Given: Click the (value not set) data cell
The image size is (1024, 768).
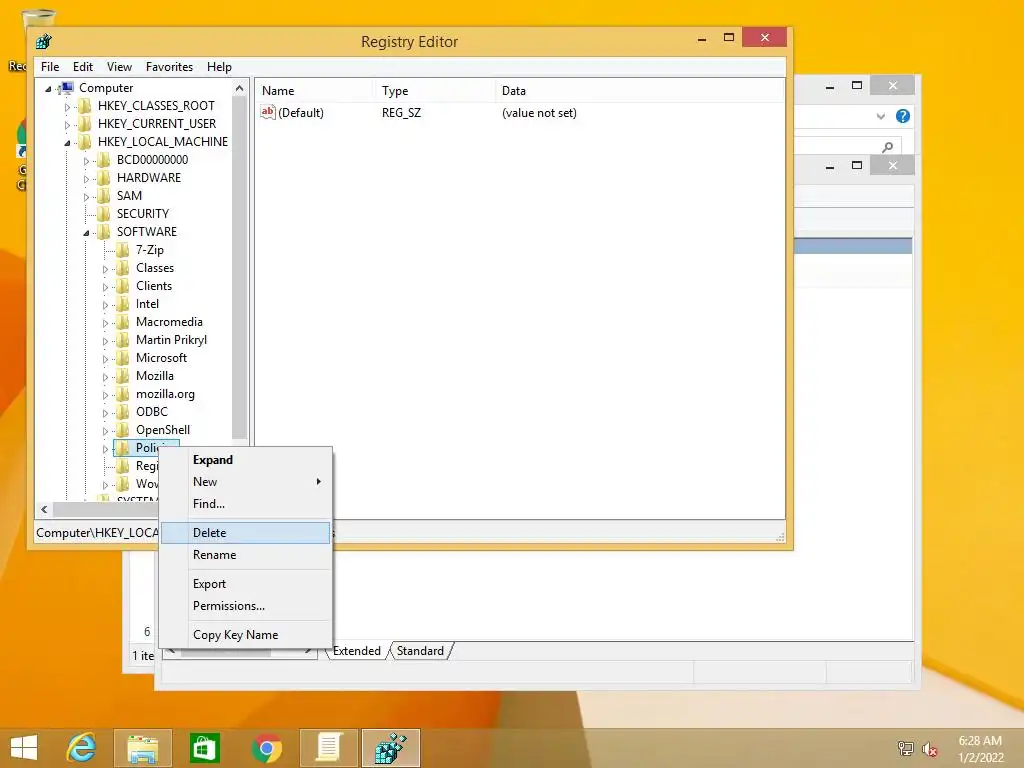Looking at the screenshot, I should (539, 113).
